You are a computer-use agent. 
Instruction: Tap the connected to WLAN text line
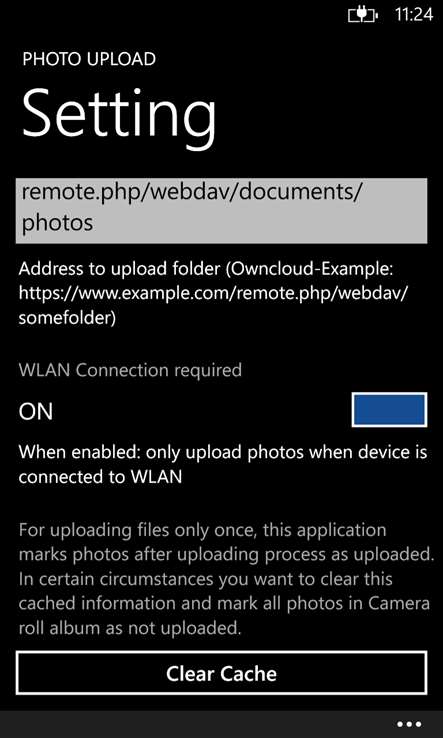tap(100, 477)
